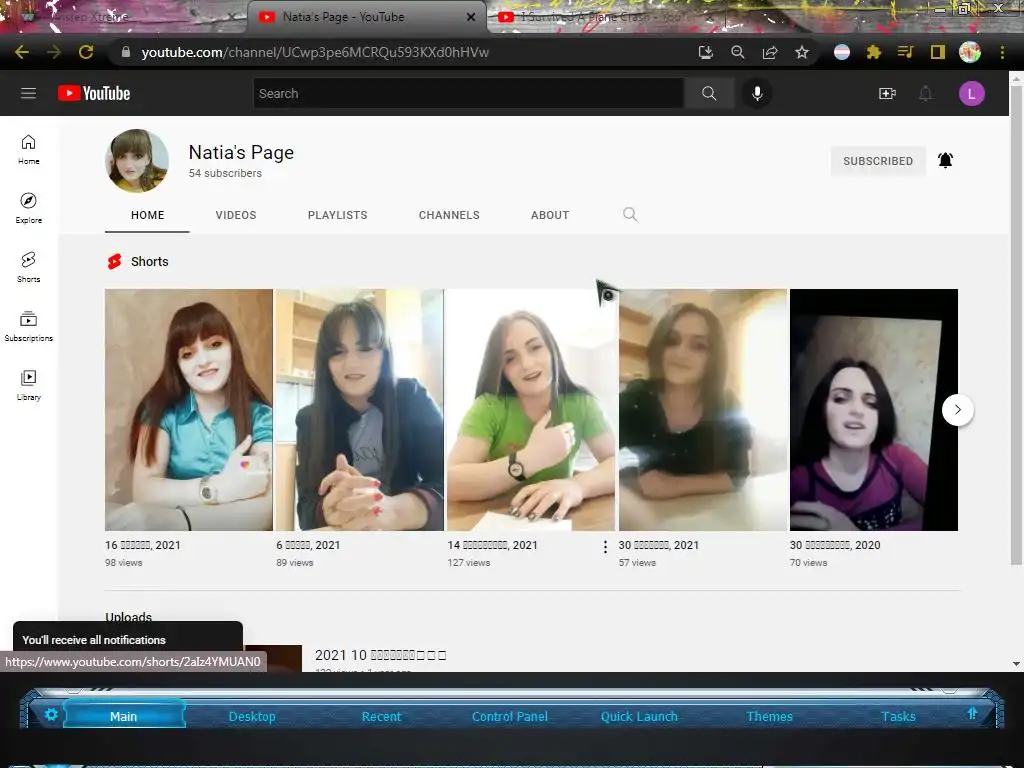Click the dock pin arrow icon

(972, 713)
